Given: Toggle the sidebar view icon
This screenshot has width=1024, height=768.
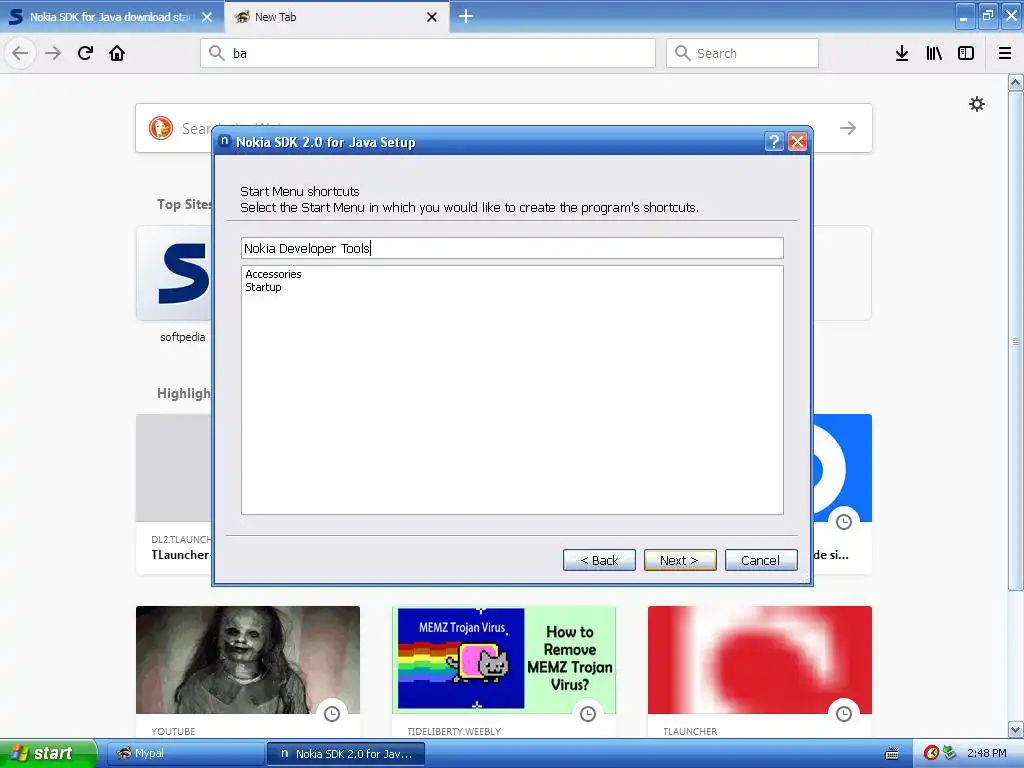Looking at the screenshot, I should click(x=966, y=53).
